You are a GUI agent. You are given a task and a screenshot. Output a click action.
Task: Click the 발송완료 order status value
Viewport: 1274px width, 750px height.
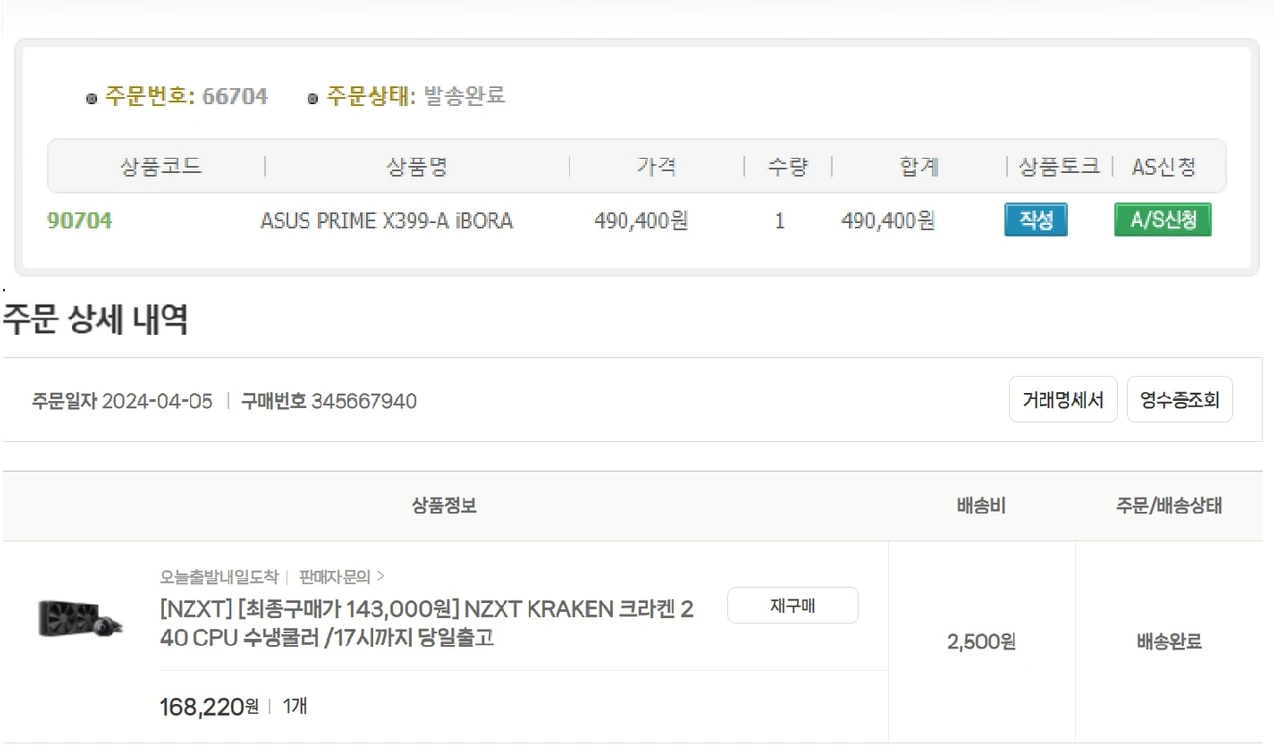[465, 96]
